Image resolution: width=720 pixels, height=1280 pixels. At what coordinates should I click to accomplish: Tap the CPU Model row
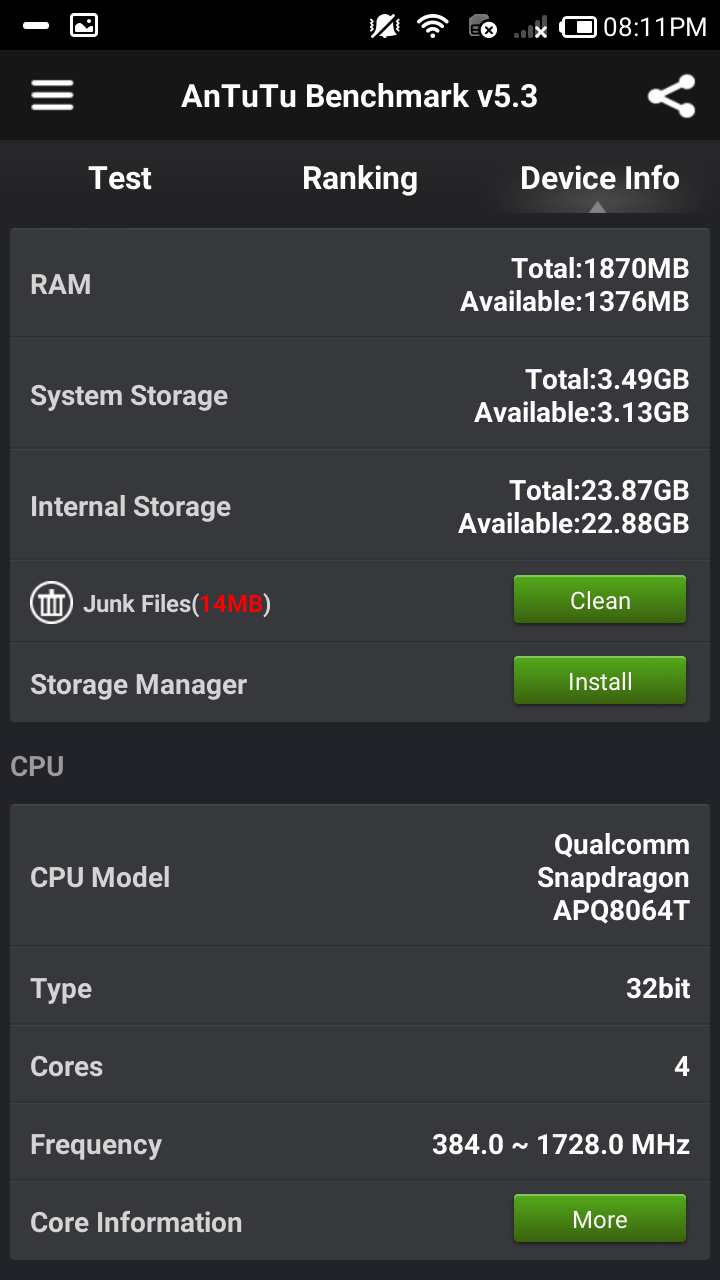coord(360,877)
